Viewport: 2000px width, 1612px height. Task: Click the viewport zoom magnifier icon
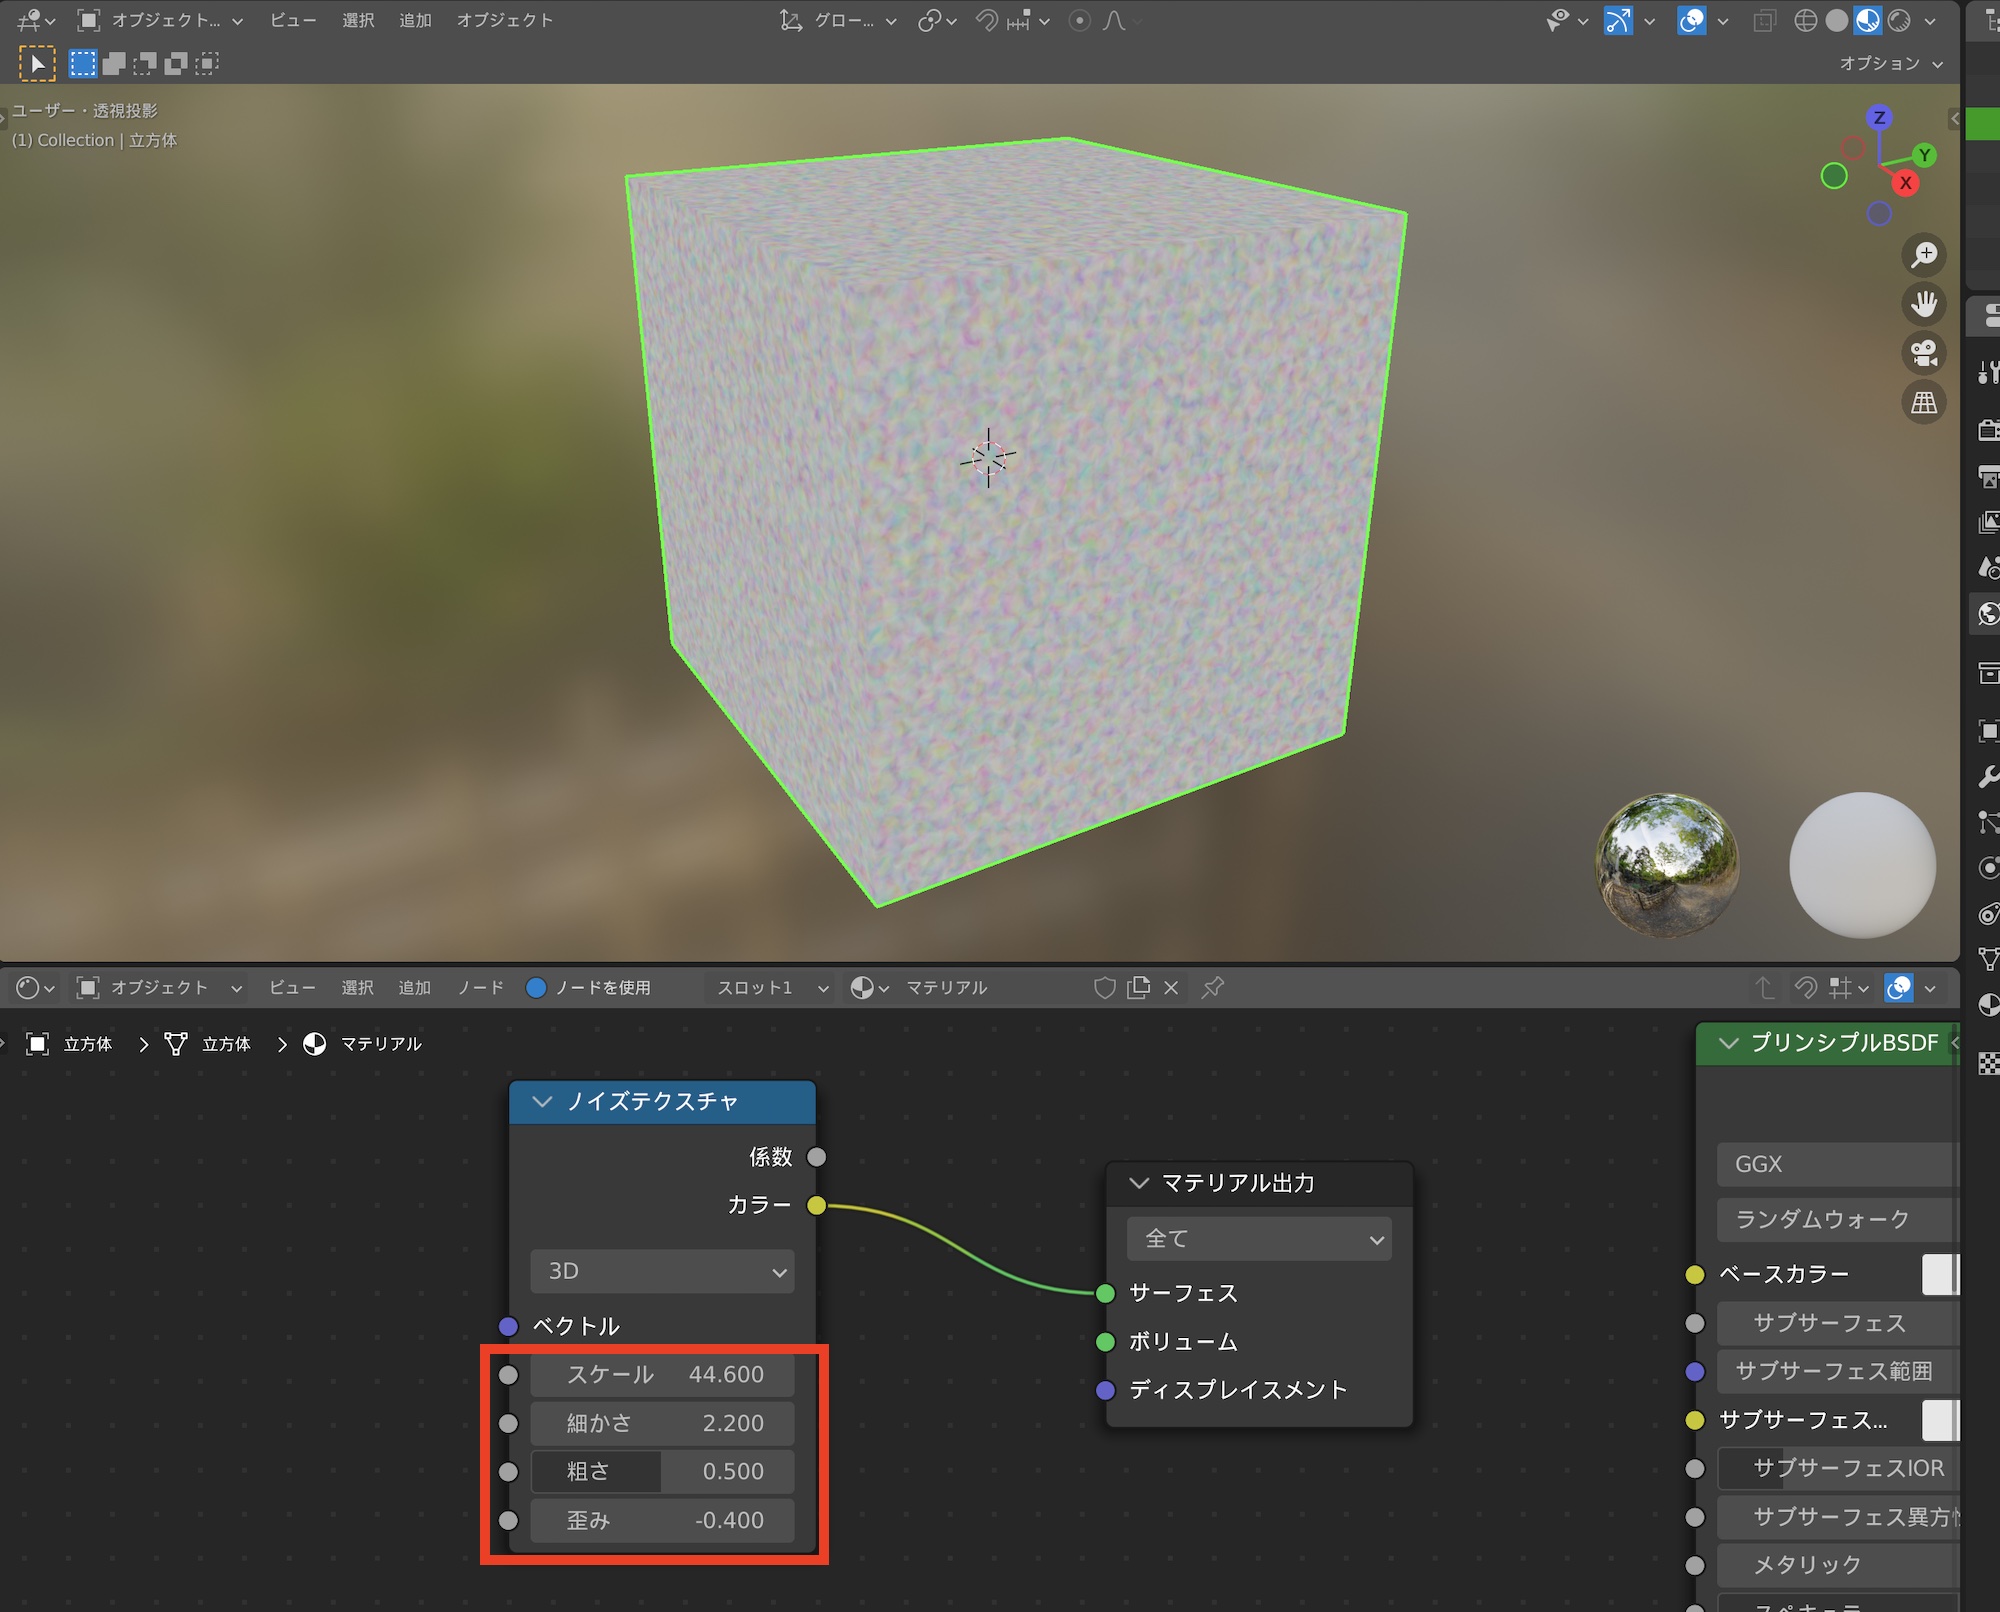pos(1923,255)
